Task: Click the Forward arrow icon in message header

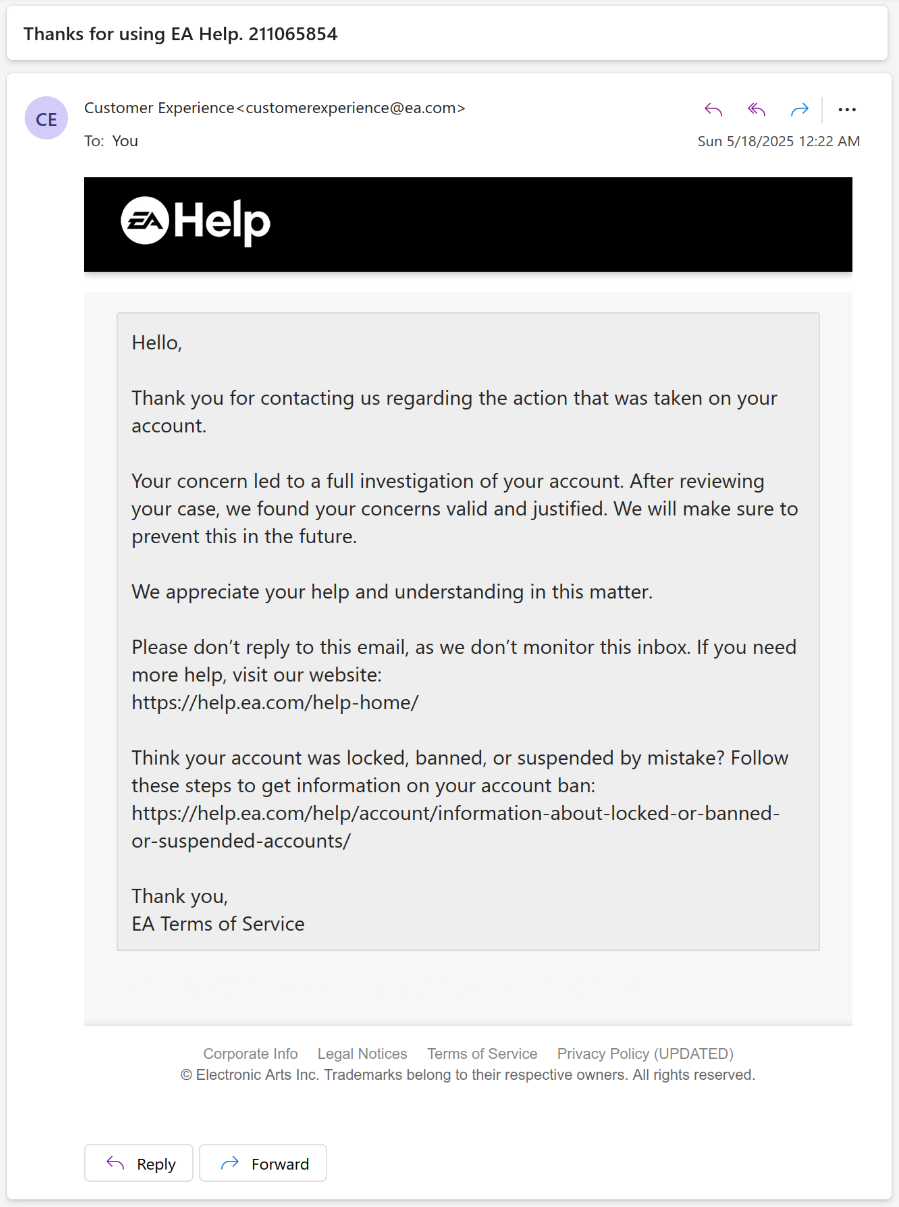Action: coord(799,110)
